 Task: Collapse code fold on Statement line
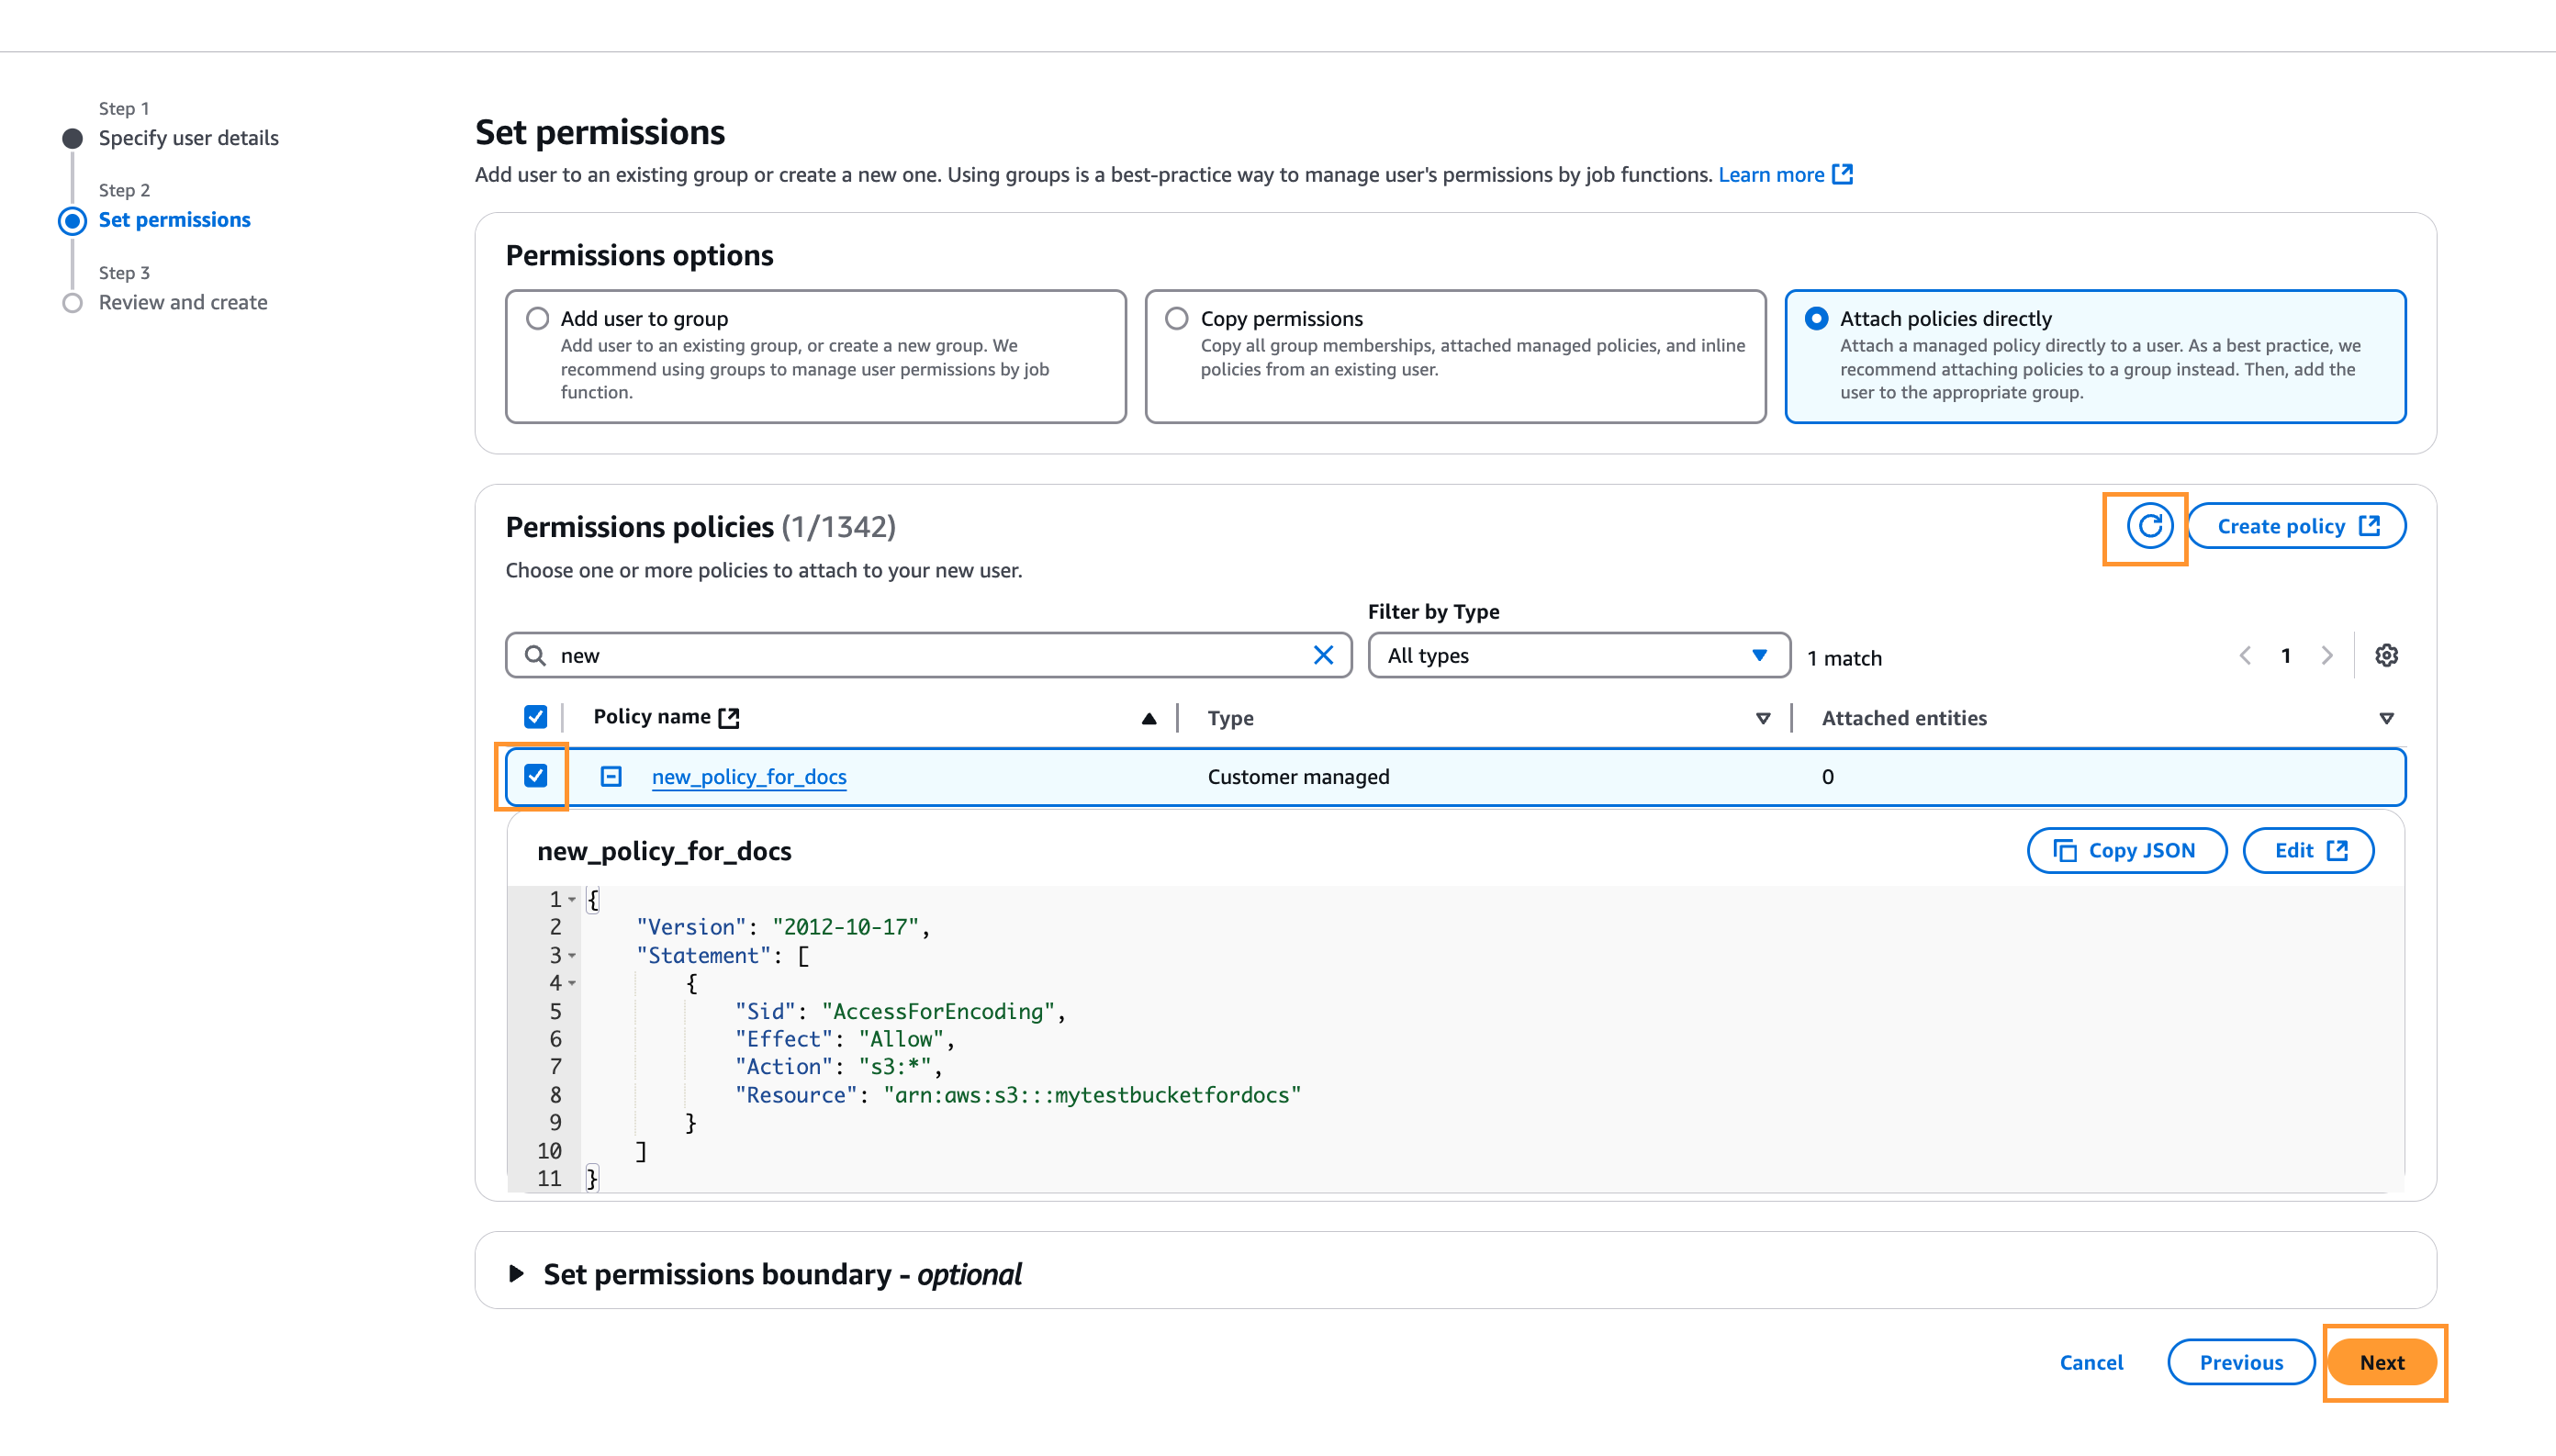point(572,956)
